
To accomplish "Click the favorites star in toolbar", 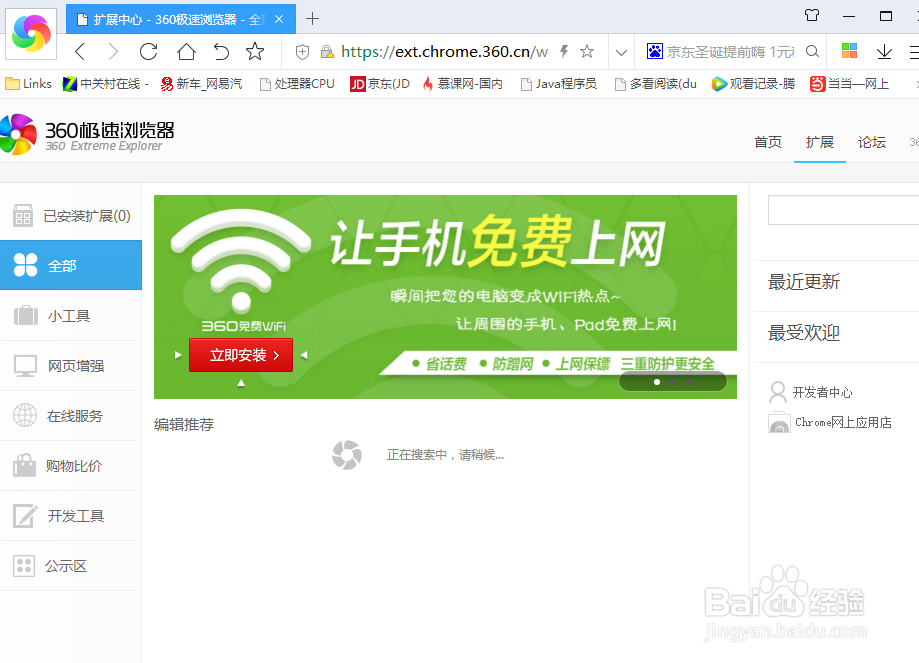I will click(255, 52).
